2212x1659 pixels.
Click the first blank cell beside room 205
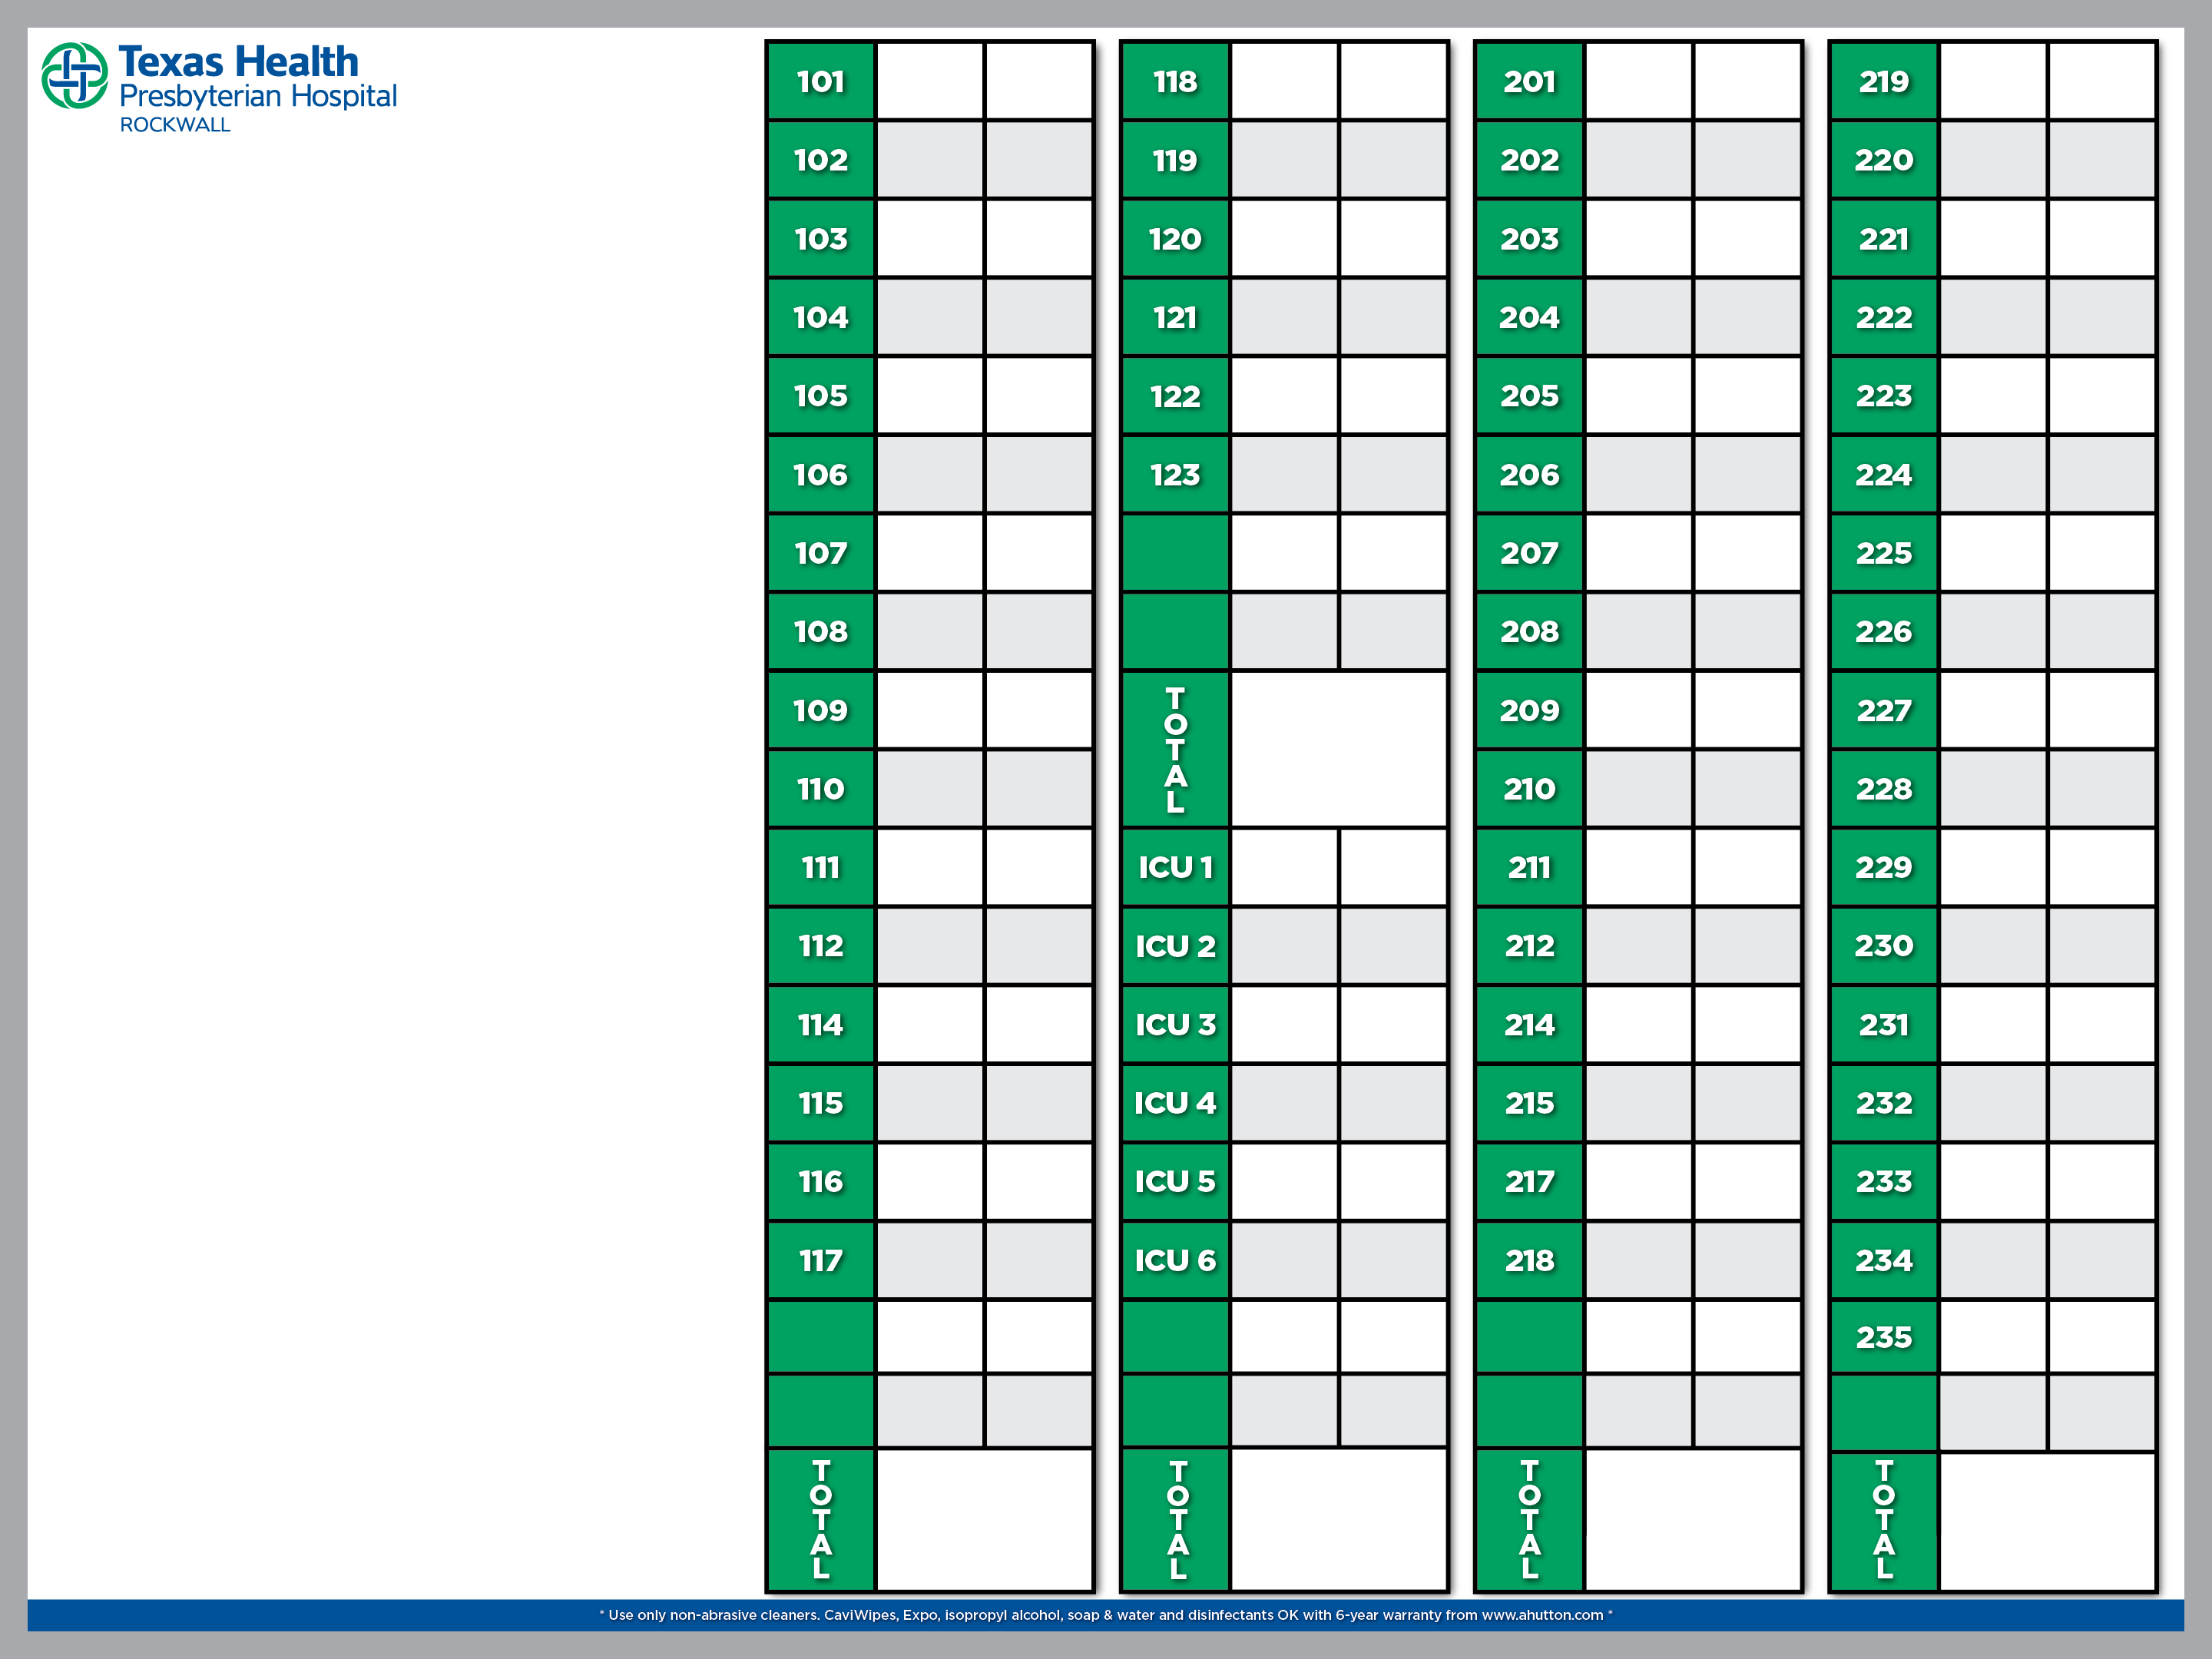click(1639, 396)
